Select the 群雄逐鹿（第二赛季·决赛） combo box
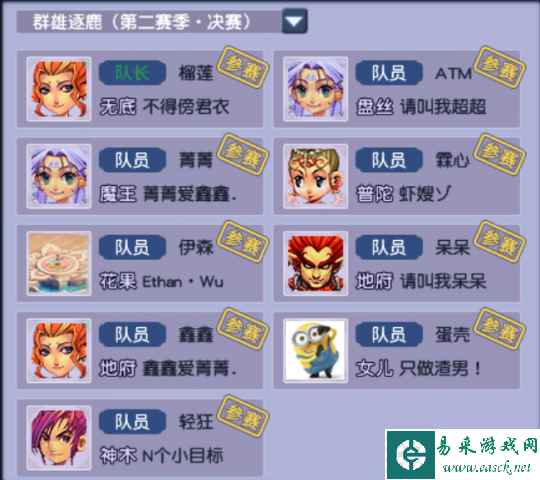The width and height of the screenshot is (540, 480). pos(162,22)
